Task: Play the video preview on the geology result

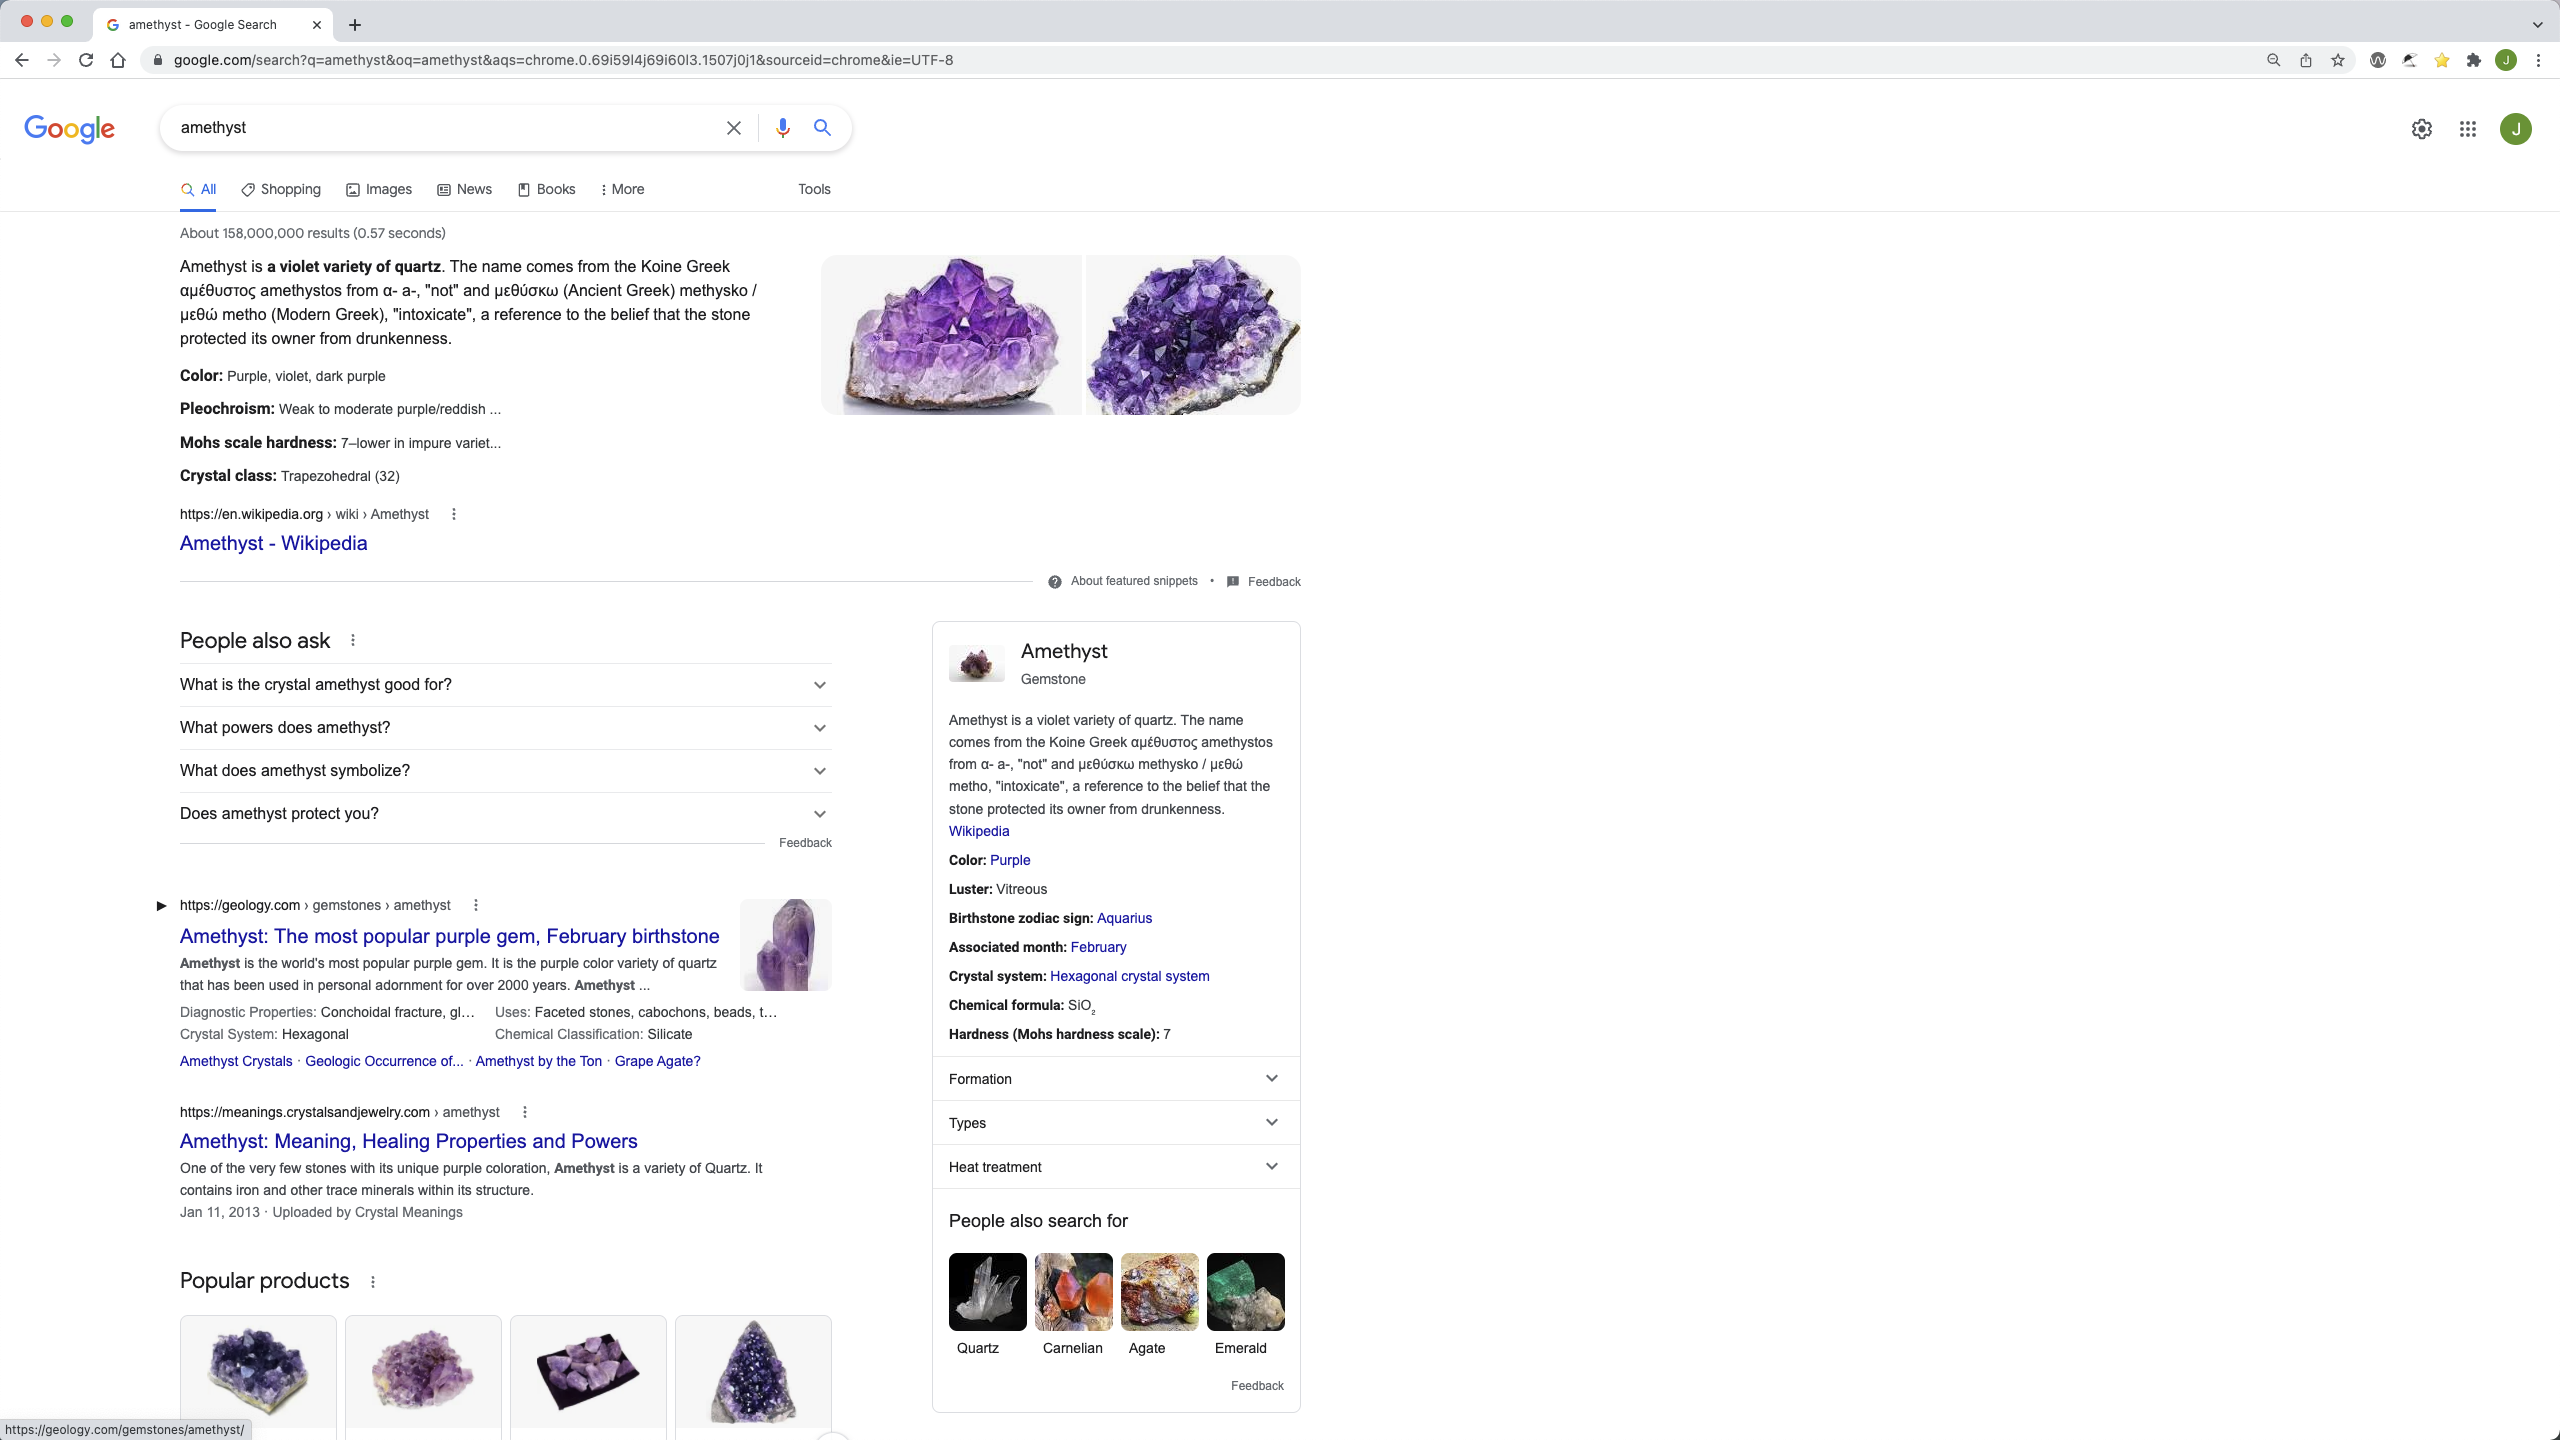Action: [x=161, y=905]
